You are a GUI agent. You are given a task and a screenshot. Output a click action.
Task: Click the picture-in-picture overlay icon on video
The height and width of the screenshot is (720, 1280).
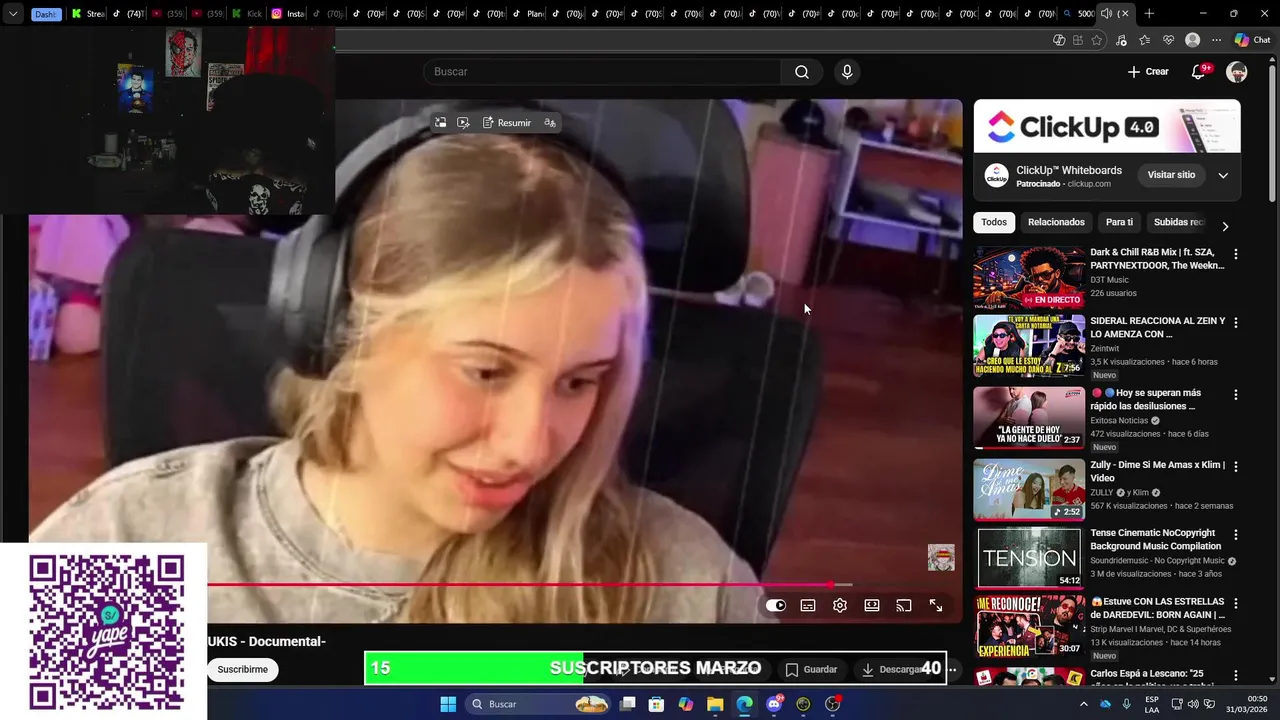pyautogui.click(x=440, y=123)
